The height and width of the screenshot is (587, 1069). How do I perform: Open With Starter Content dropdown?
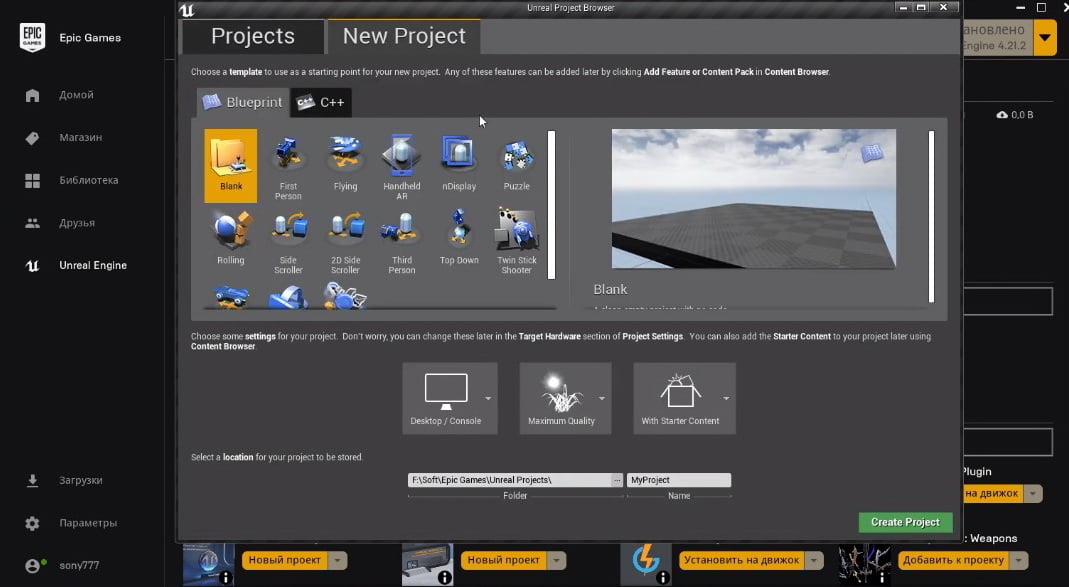pyautogui.click(x=684, y=398)
